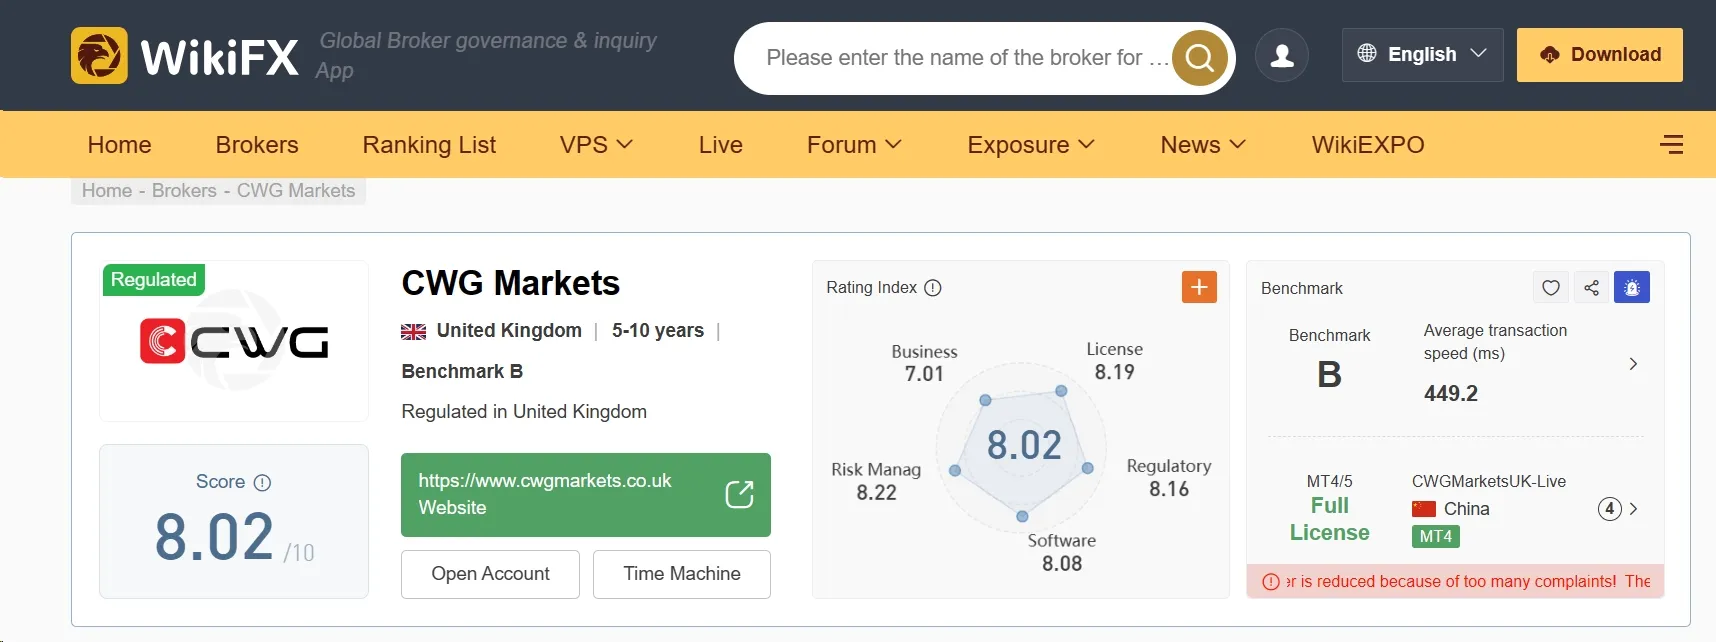Open the hamburger menu icon
Image resolution: width=1716 pixels, height=642 pixels.
(1671, 145)
